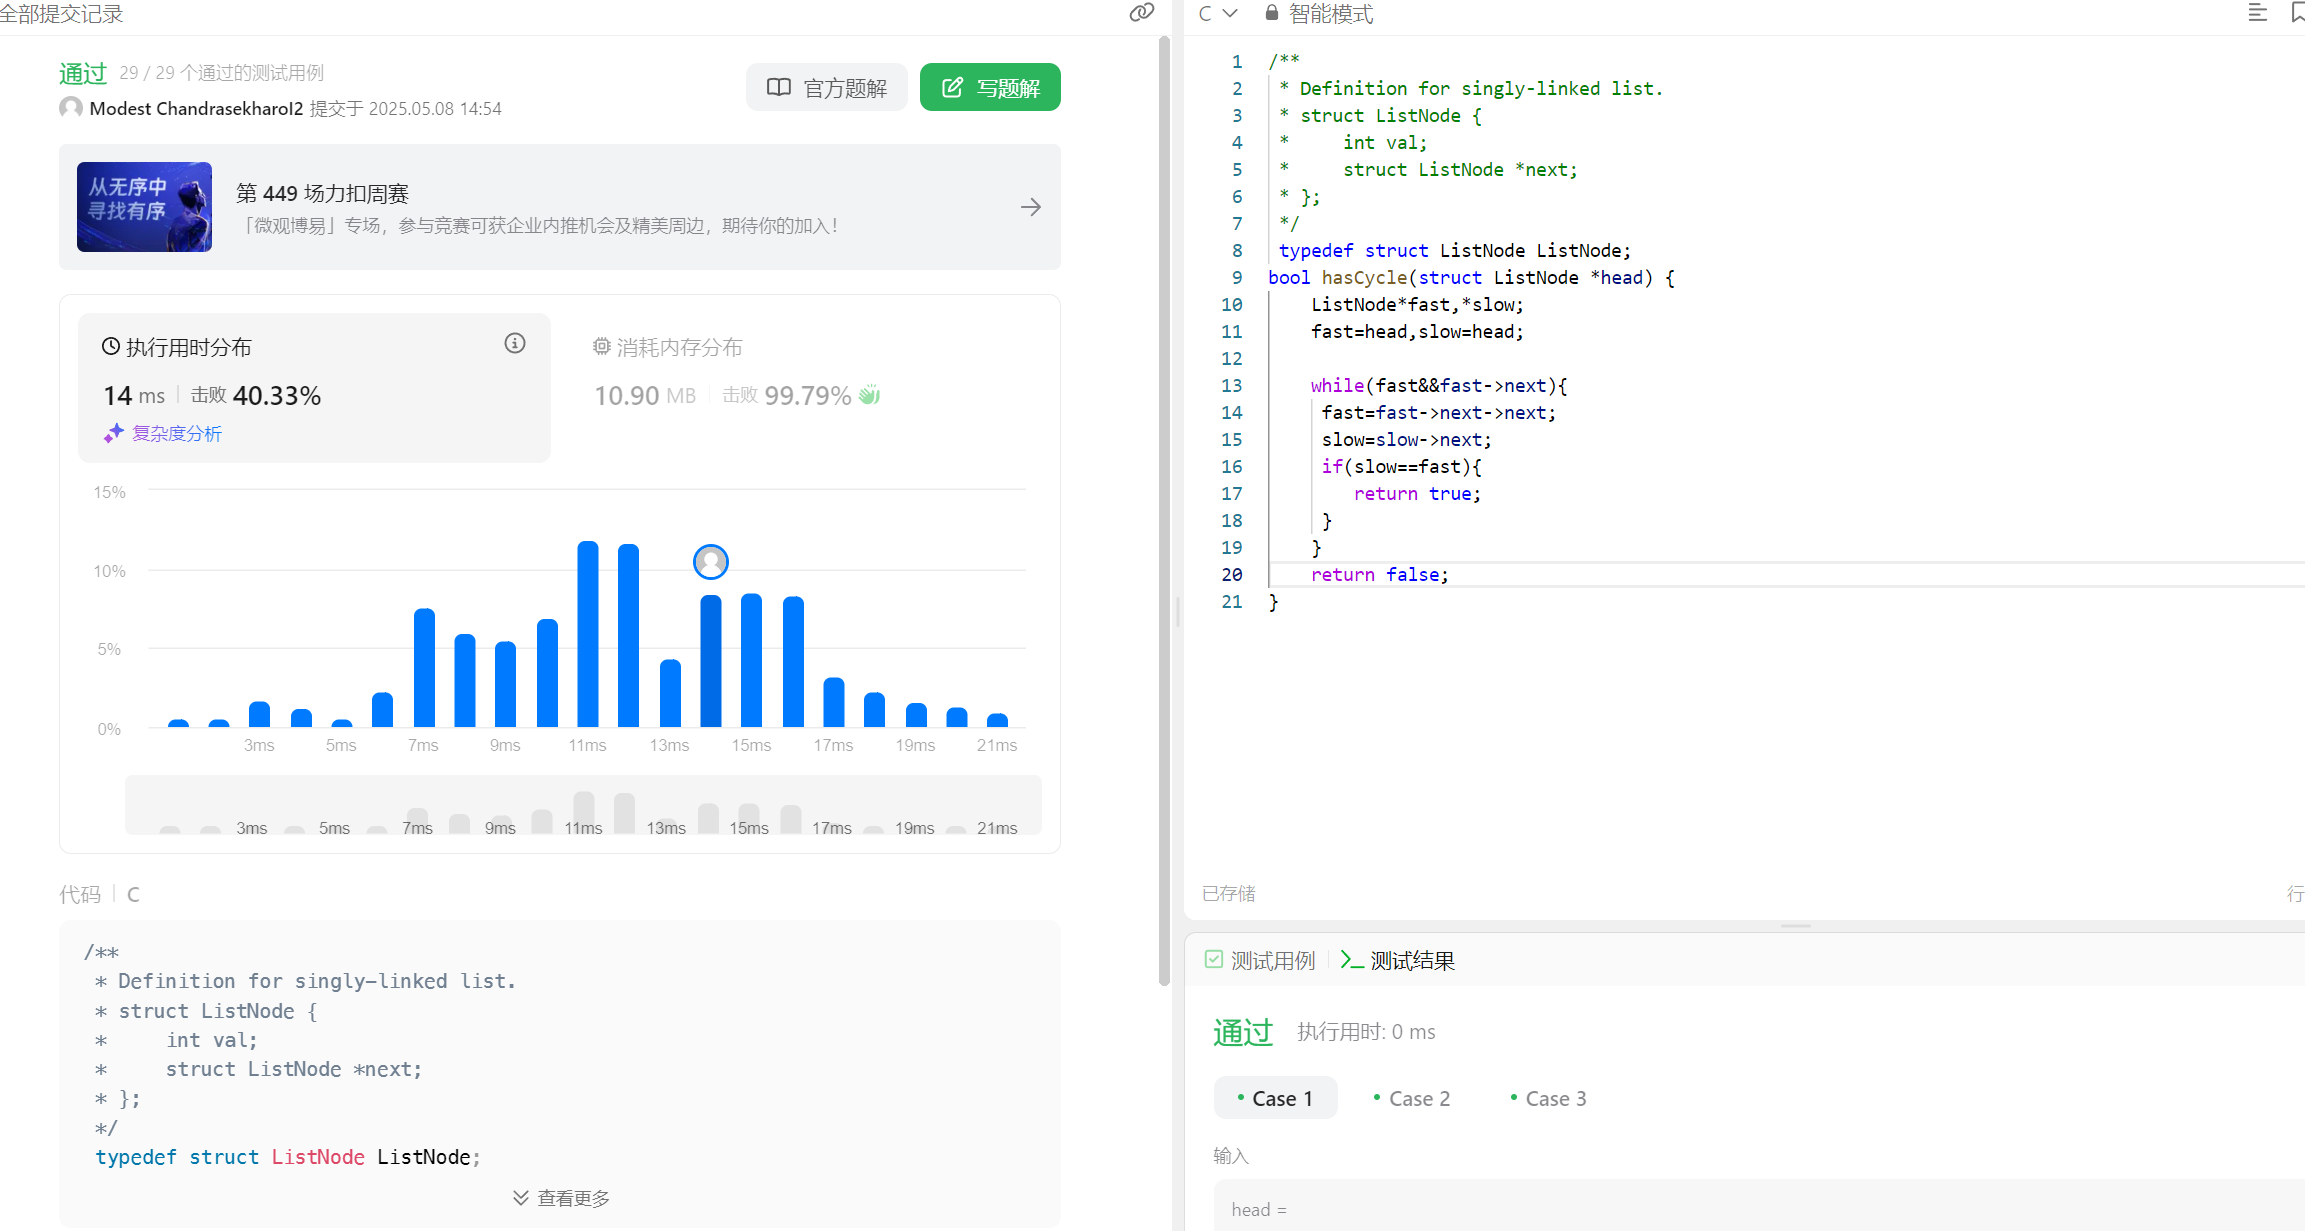Click the bookmark icon in editor header
Viewport: 2305px width, 1231px height.
pyautogui.click(x=2297, y=13)
